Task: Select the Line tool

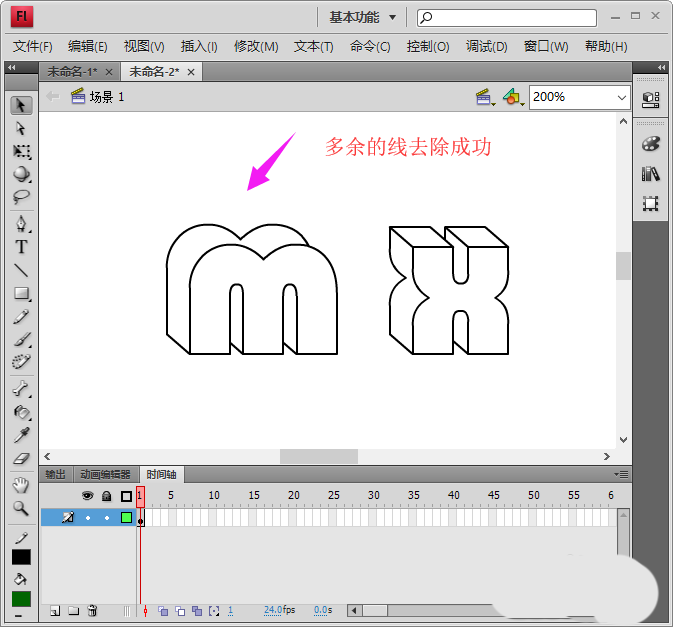Action: tap(21, 270)
